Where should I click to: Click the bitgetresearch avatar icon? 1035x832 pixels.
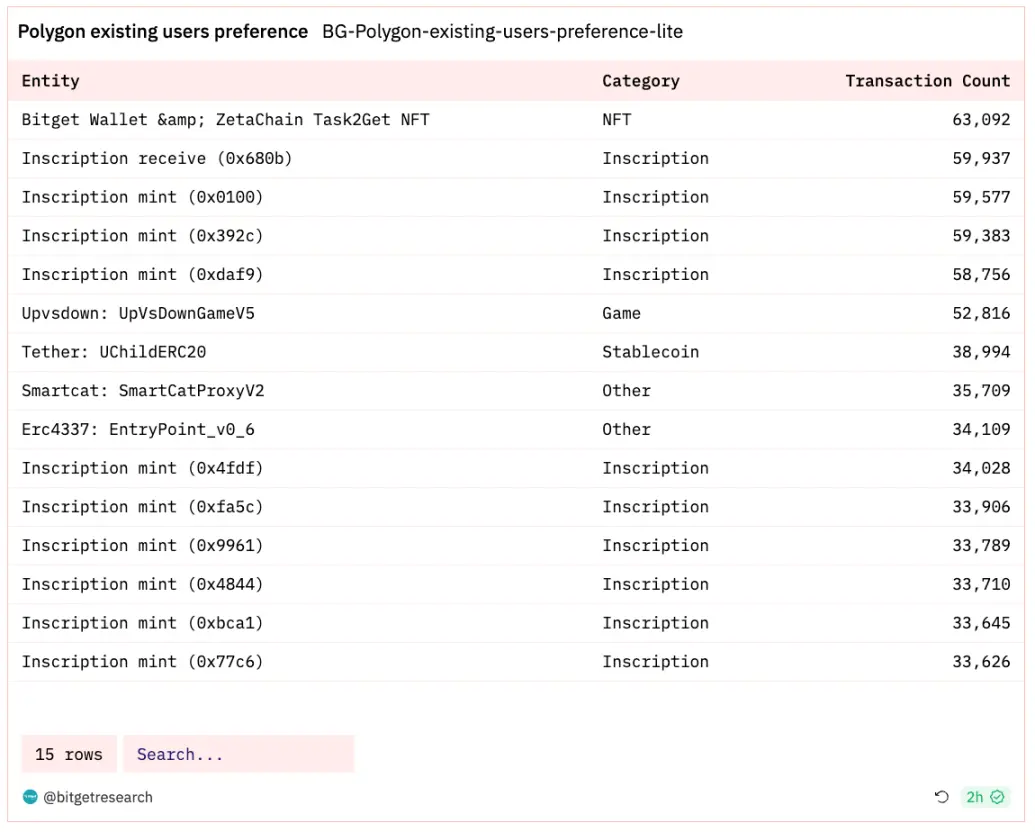click(30, 797)
